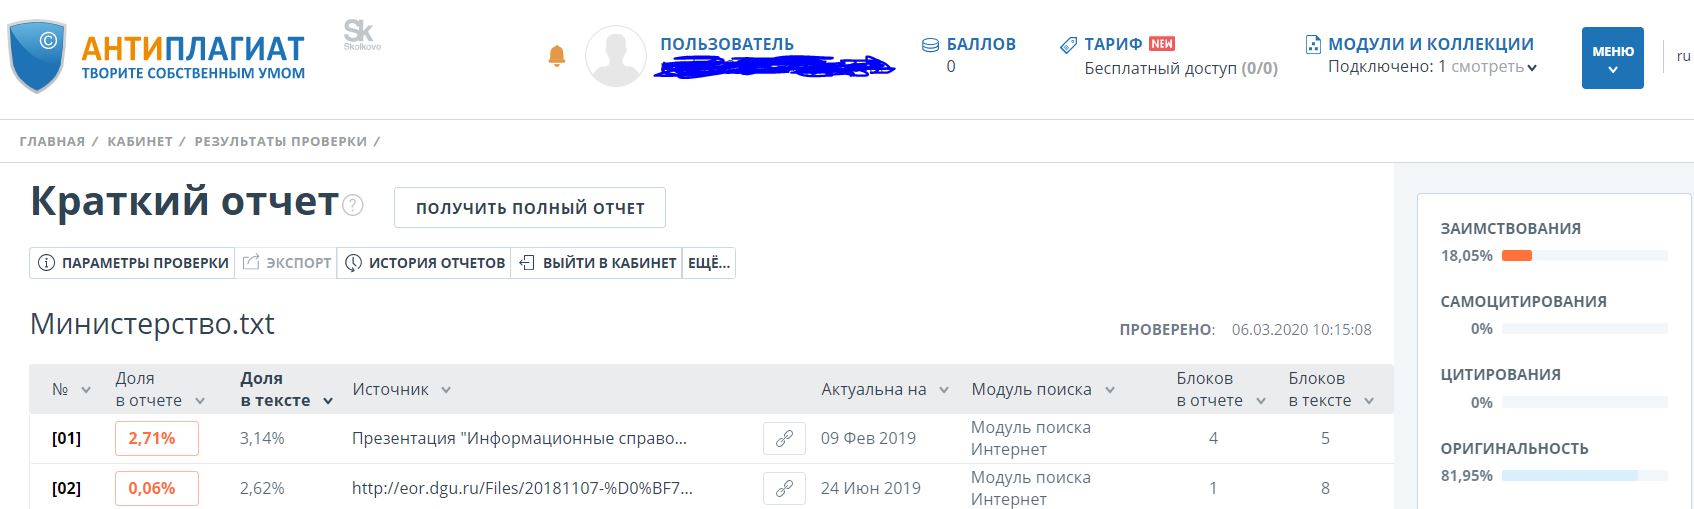Open 'История отчетов' toolbar item
This screenshot has width=1694, height=509.
click(x=425, y=263)
